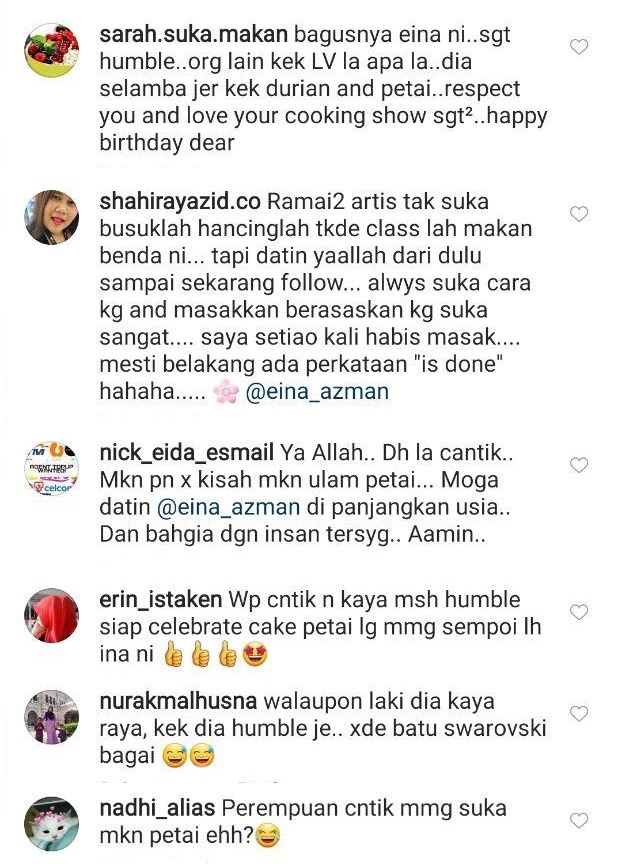Viewport: 622px width, 864px height.
Task: Open nurakmalhusna's profile photo
Action: pos(52,717)
